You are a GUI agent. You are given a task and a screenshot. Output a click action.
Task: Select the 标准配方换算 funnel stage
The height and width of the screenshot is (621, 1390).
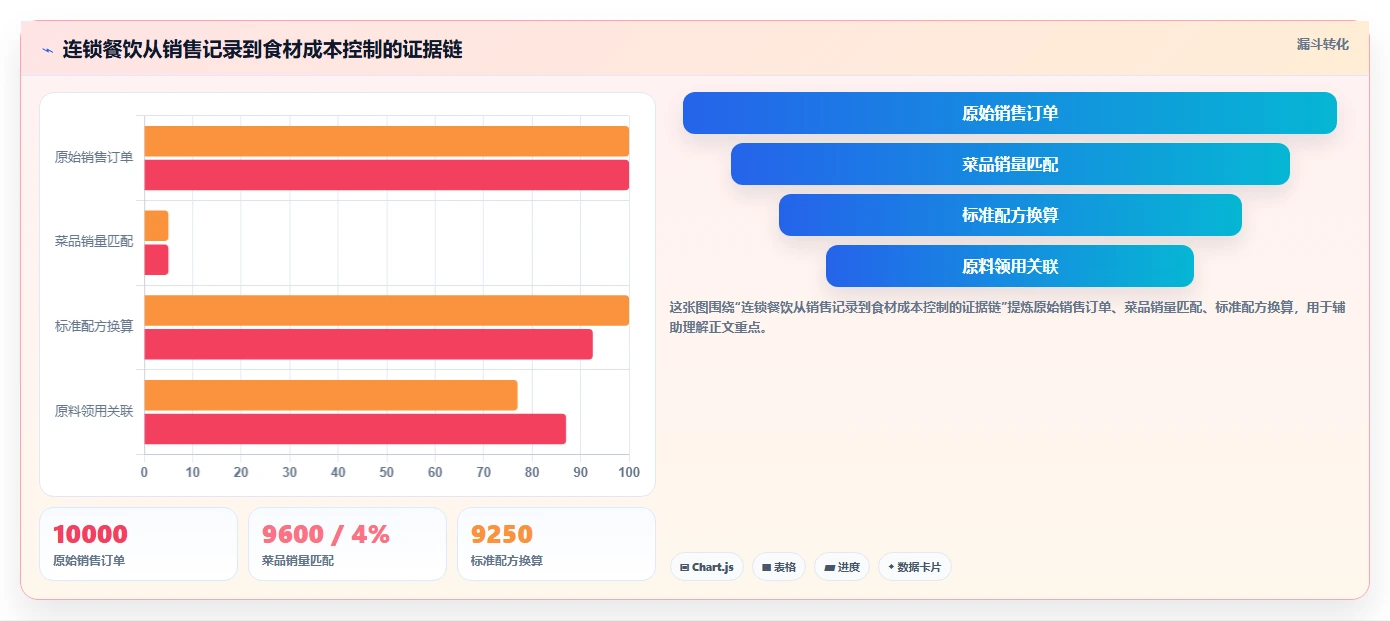pos(1010,215)
